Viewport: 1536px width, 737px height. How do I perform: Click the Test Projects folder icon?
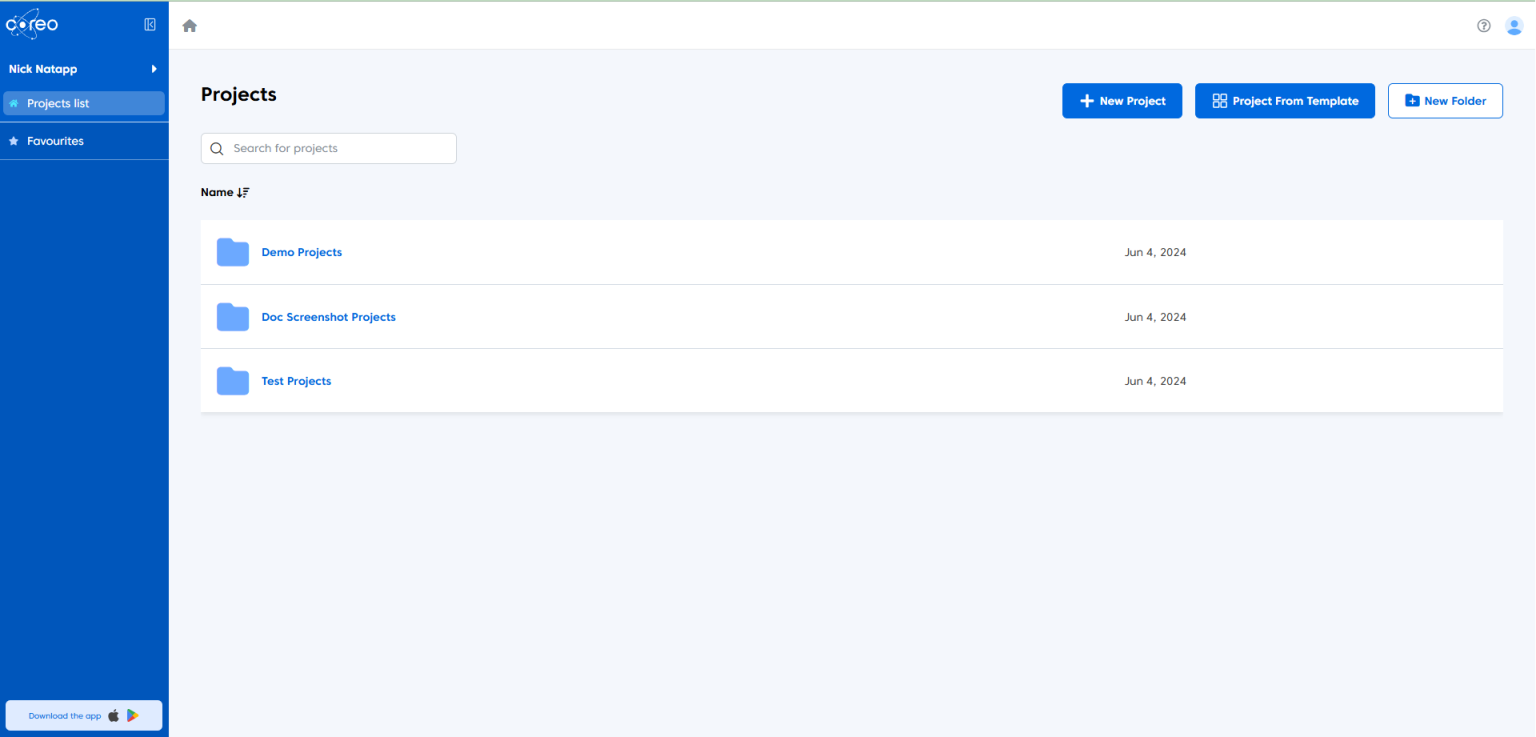point(233,381)
